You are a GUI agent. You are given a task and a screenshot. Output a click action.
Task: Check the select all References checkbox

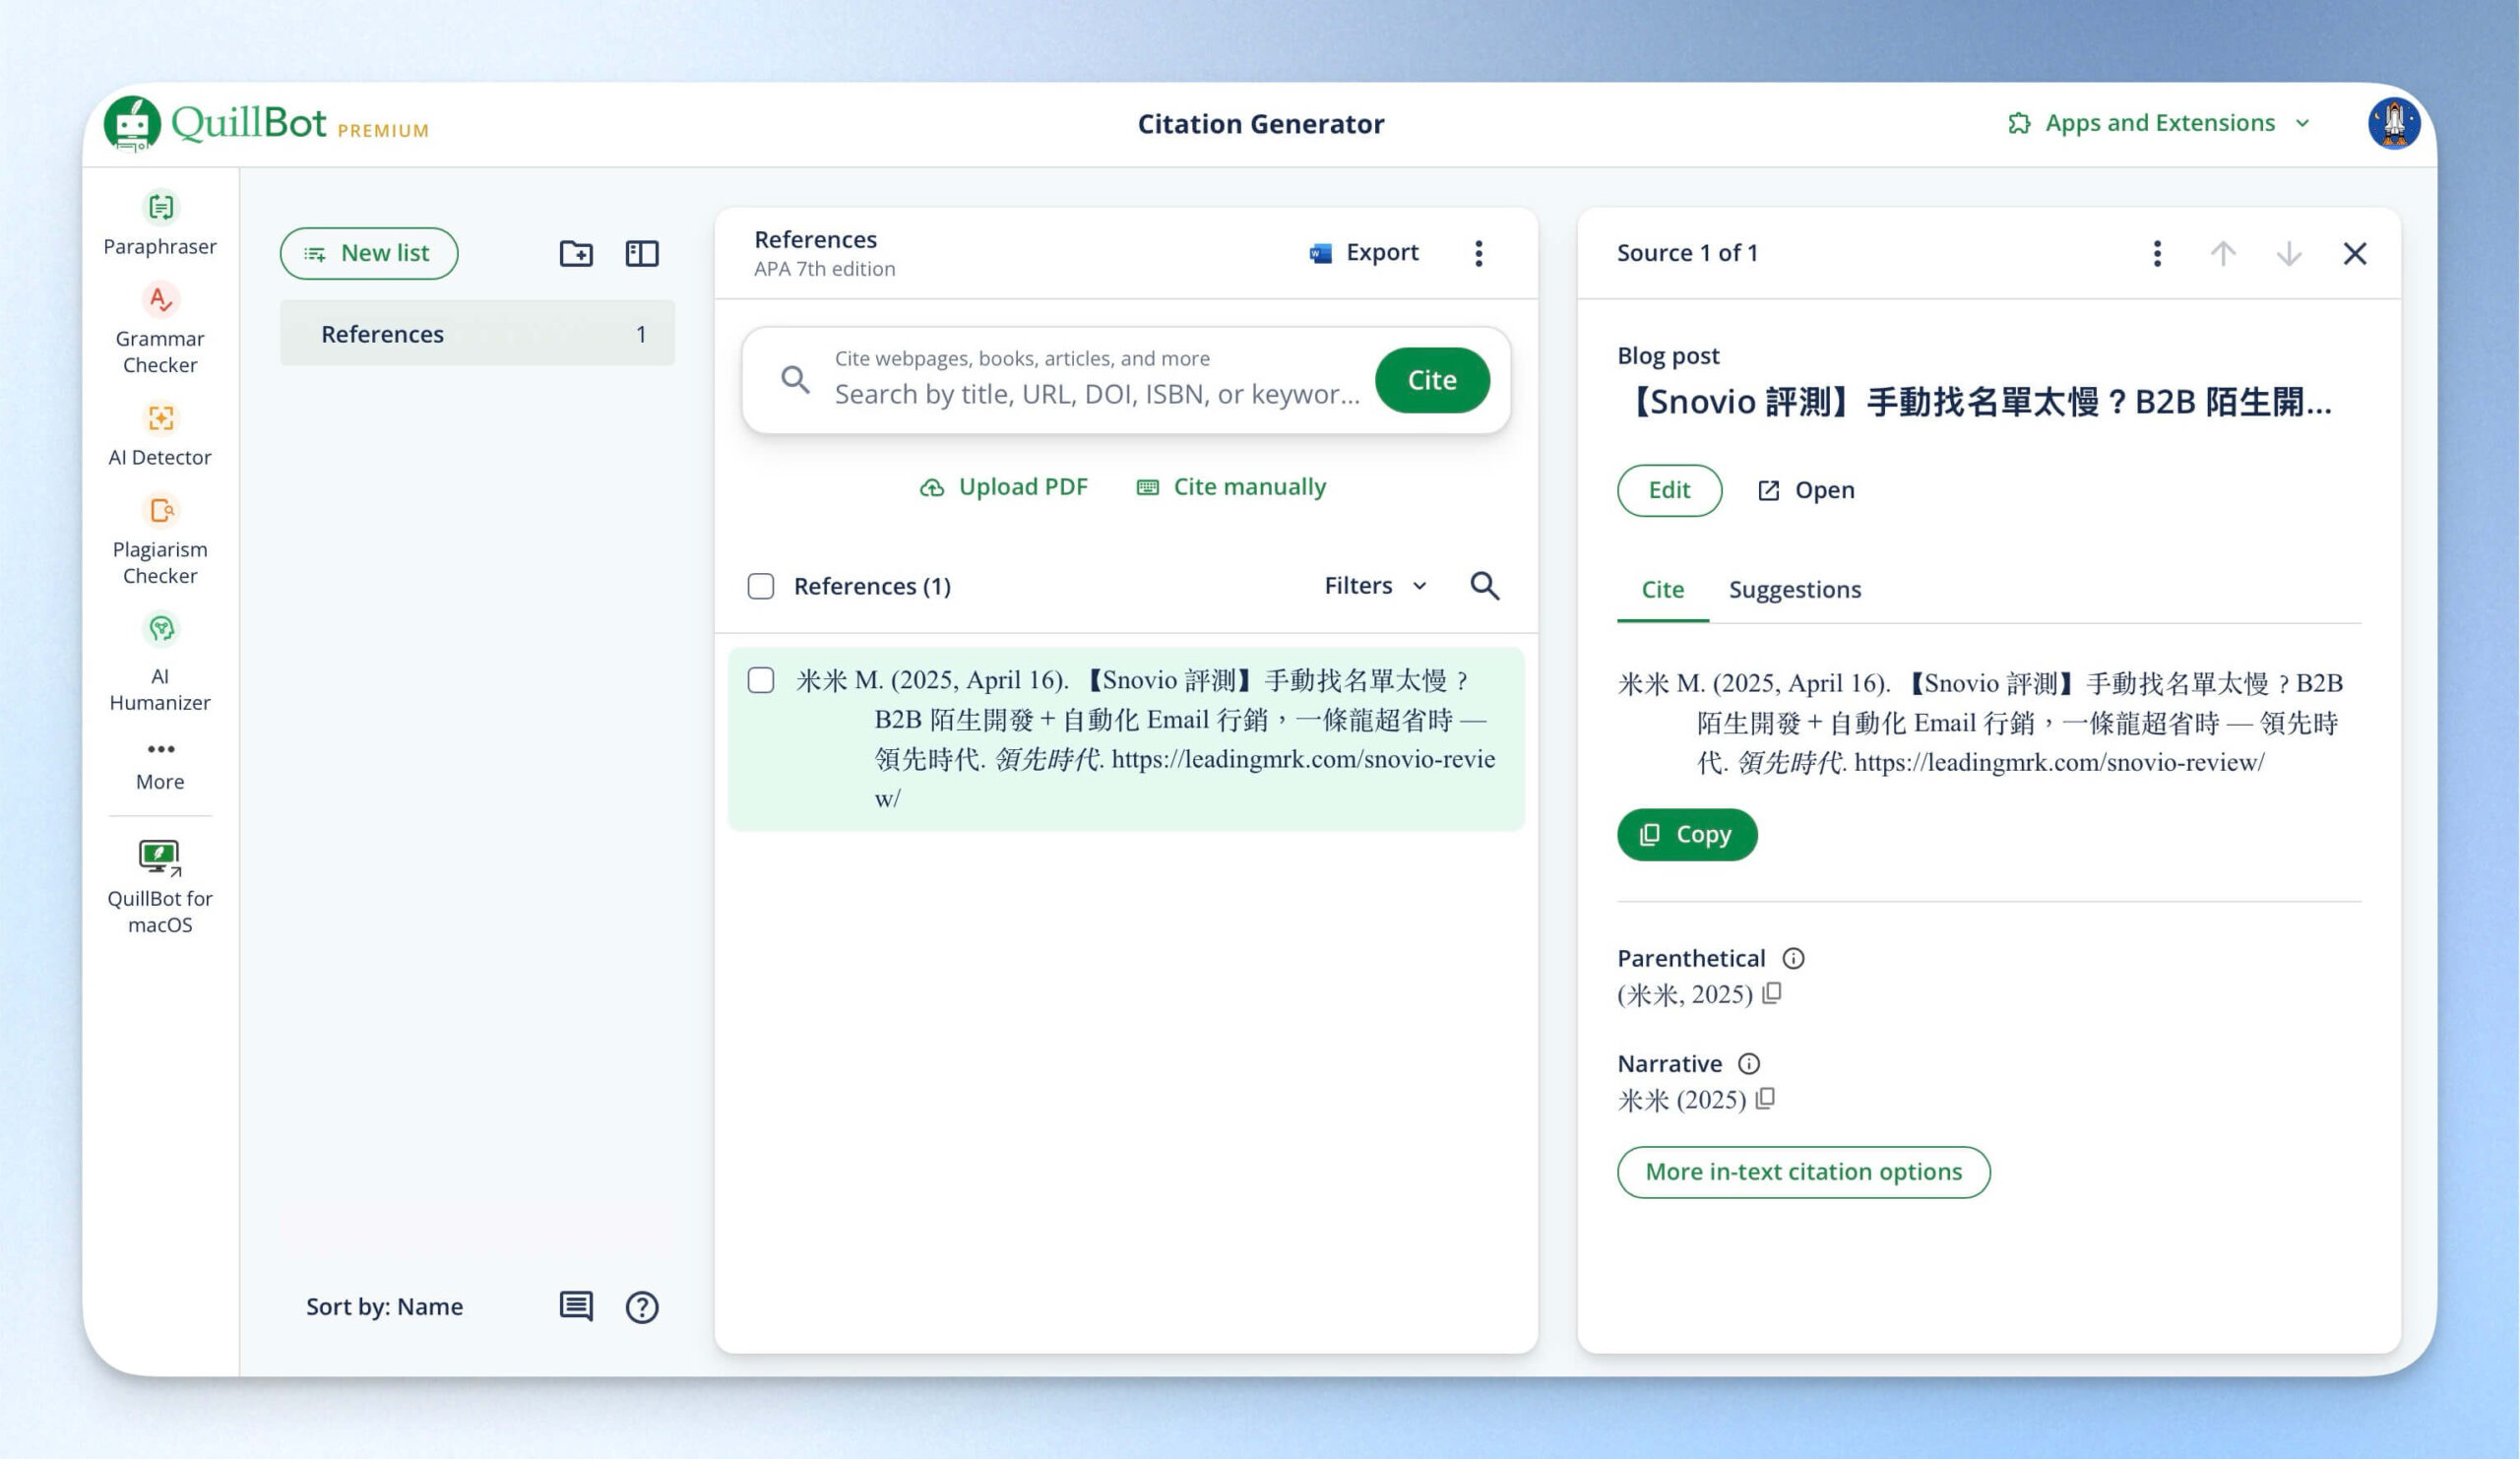761,586
